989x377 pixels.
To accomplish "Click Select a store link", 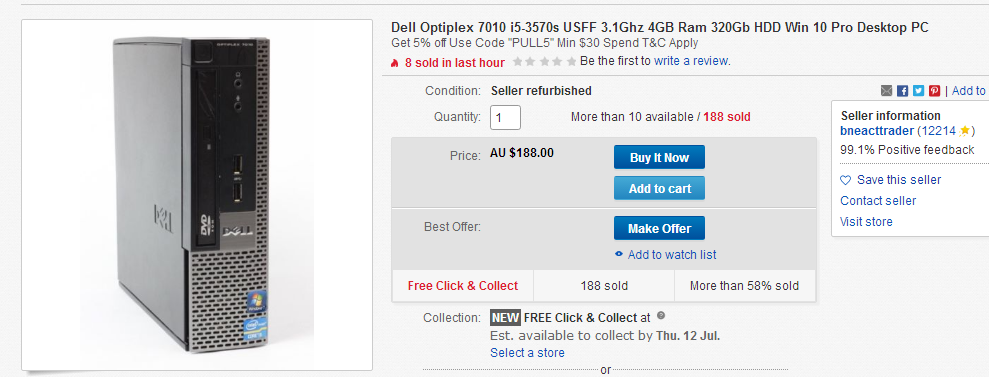I will click(x=527, y=352).
